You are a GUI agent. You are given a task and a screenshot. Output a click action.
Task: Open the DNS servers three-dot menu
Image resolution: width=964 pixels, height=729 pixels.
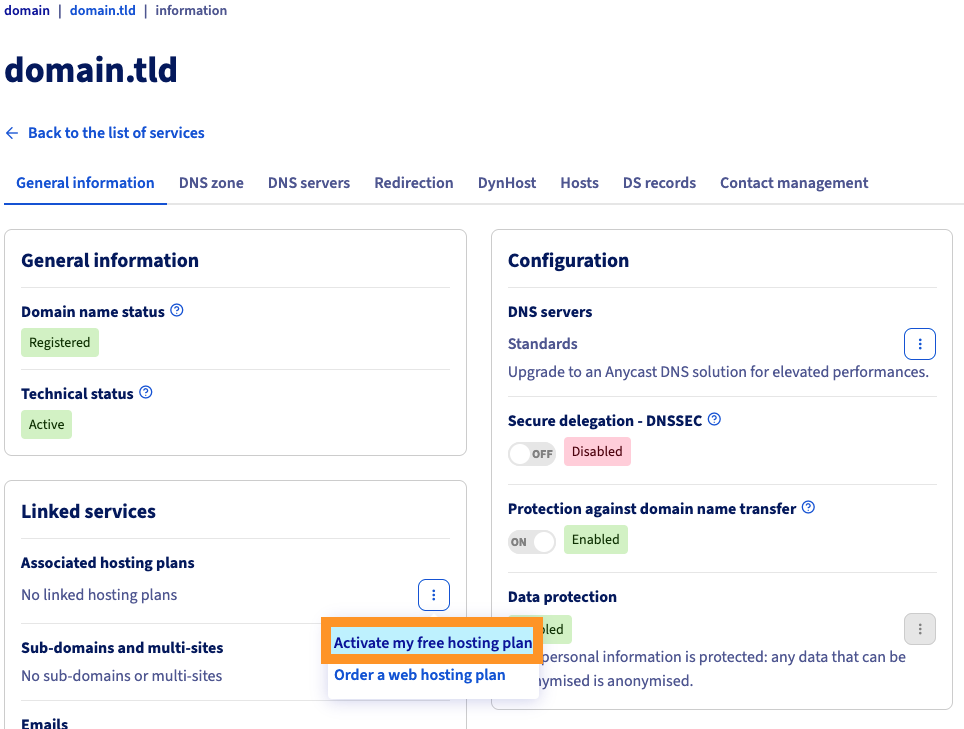[919, 344]
